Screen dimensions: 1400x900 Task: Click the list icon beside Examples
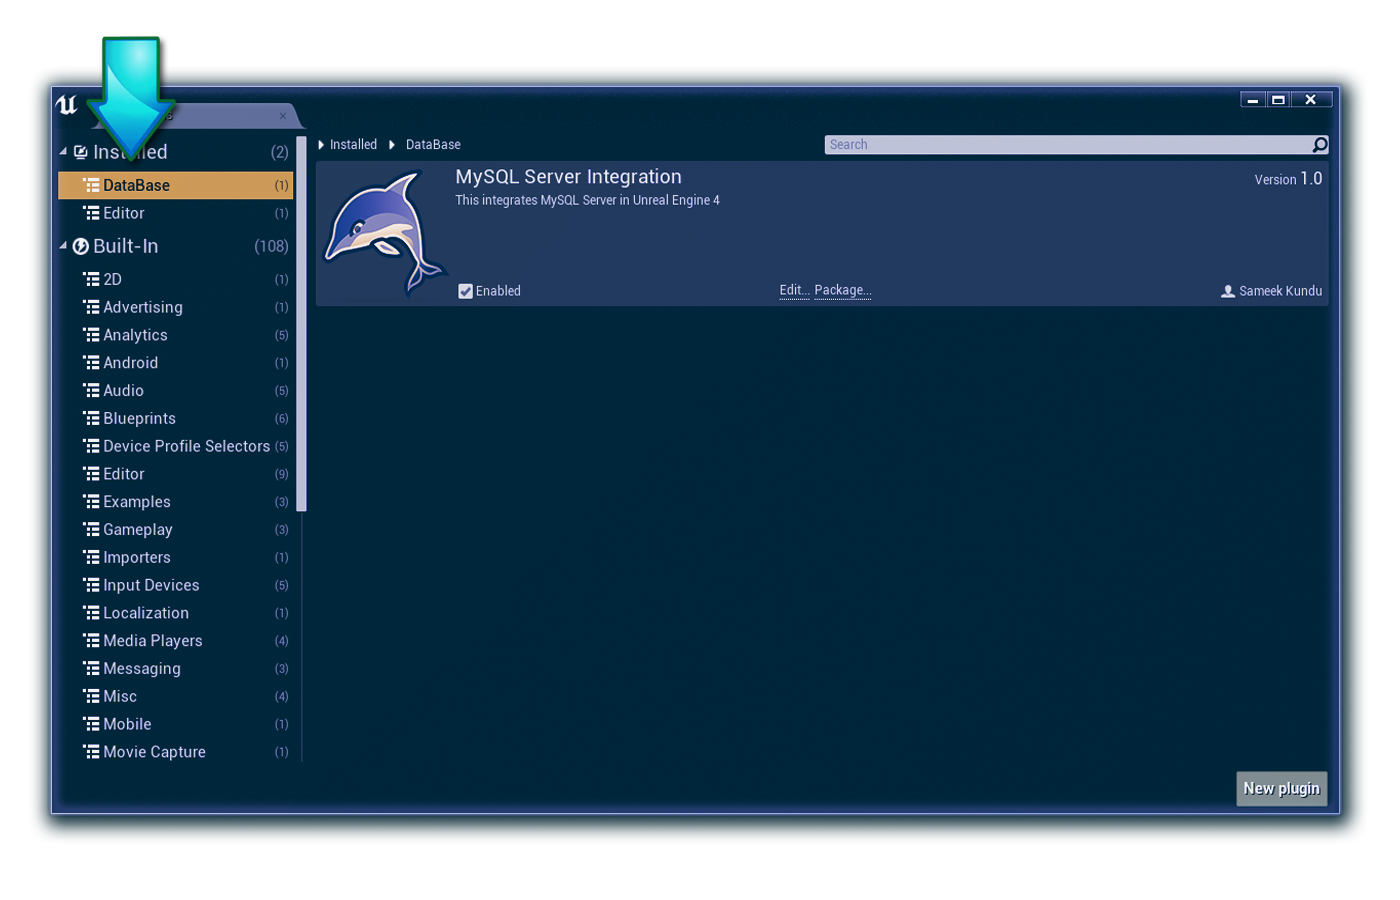pyautogui.click(x=91, y=502)
